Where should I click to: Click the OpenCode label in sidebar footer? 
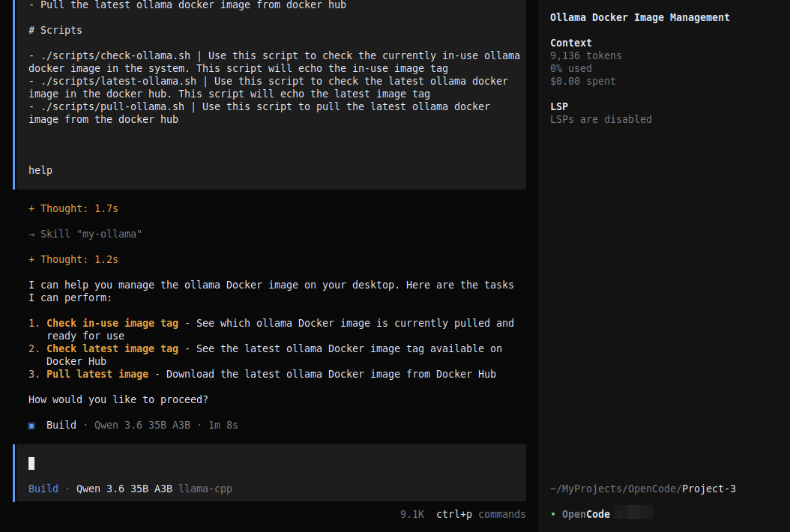click(586, 514)
